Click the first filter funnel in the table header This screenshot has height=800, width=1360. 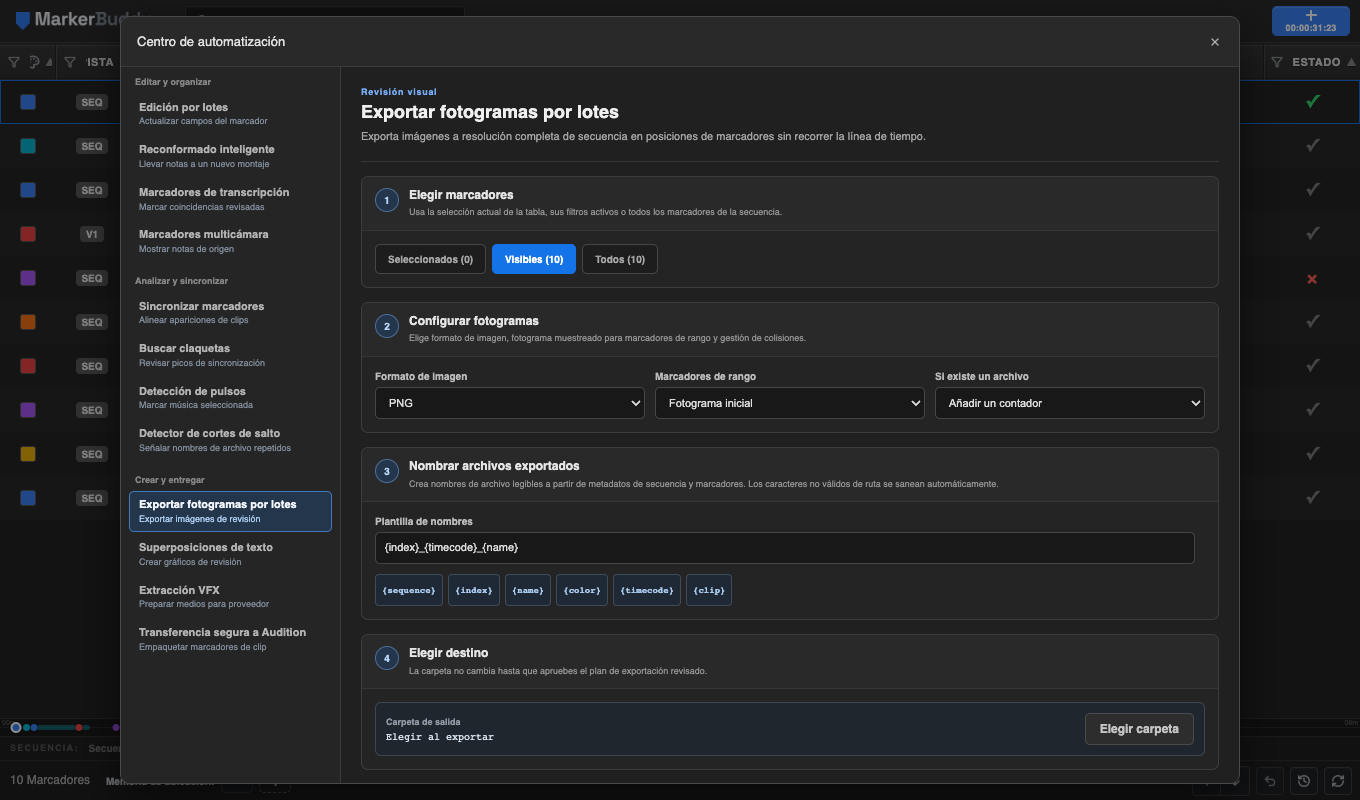pos(14,62)
